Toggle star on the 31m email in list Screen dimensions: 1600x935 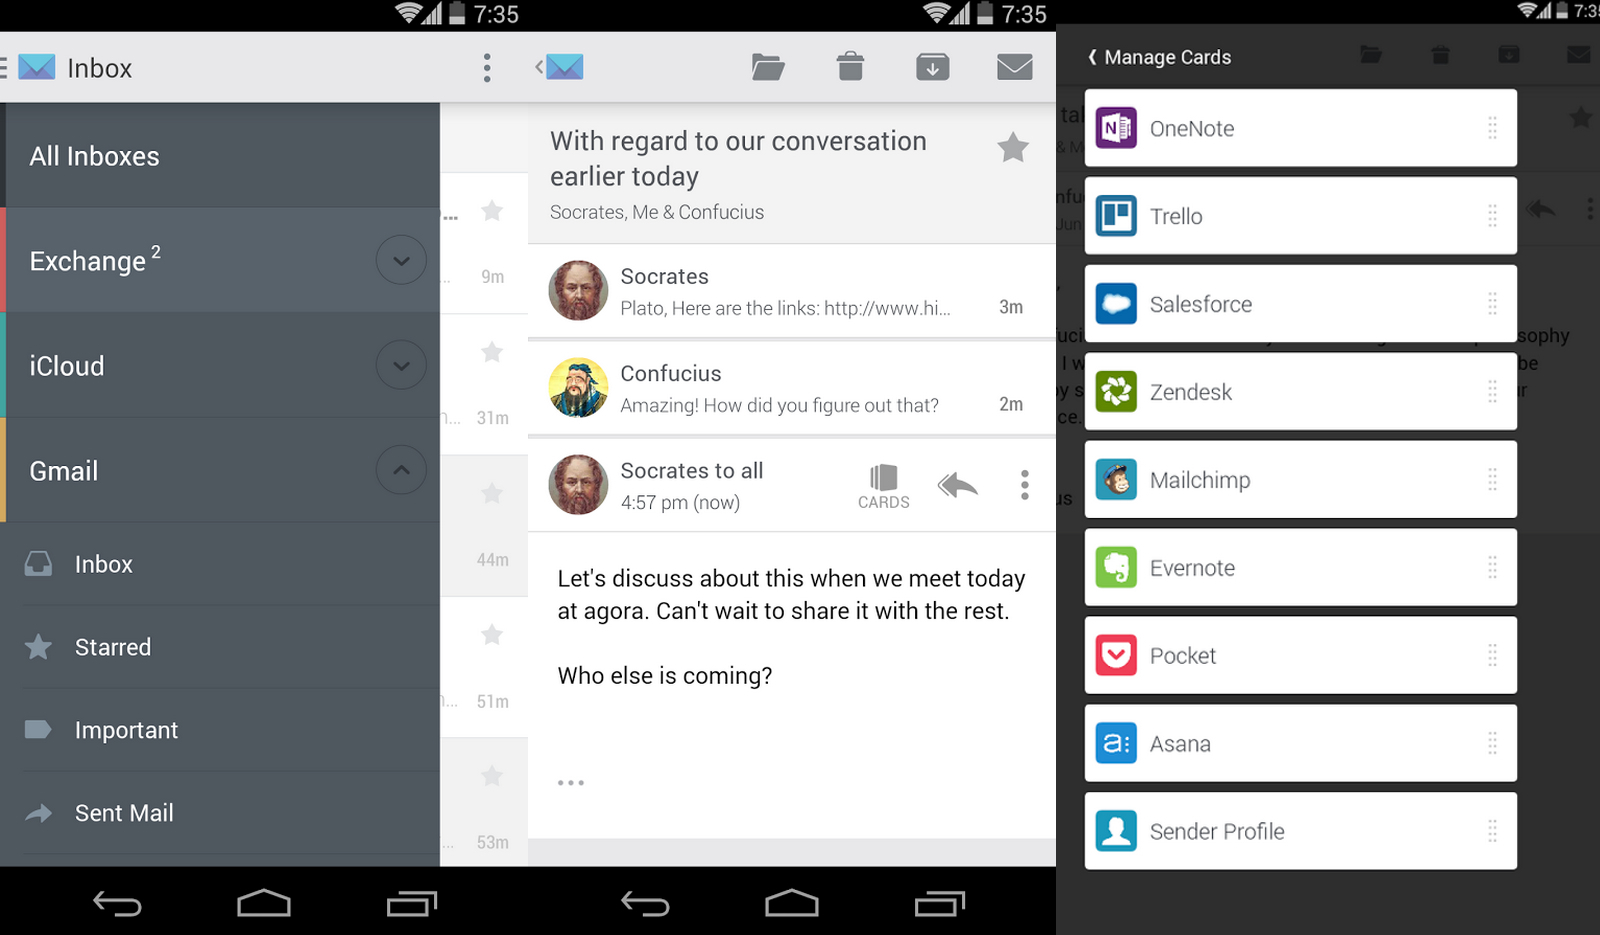[492, 352]
